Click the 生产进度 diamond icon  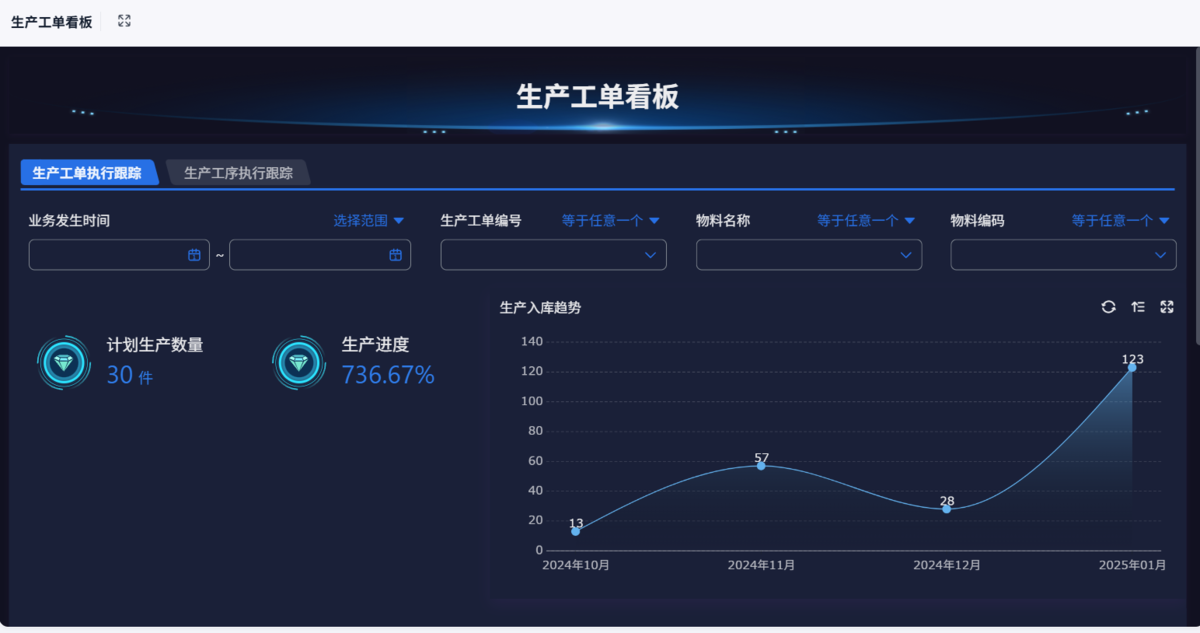coord(299,362)
